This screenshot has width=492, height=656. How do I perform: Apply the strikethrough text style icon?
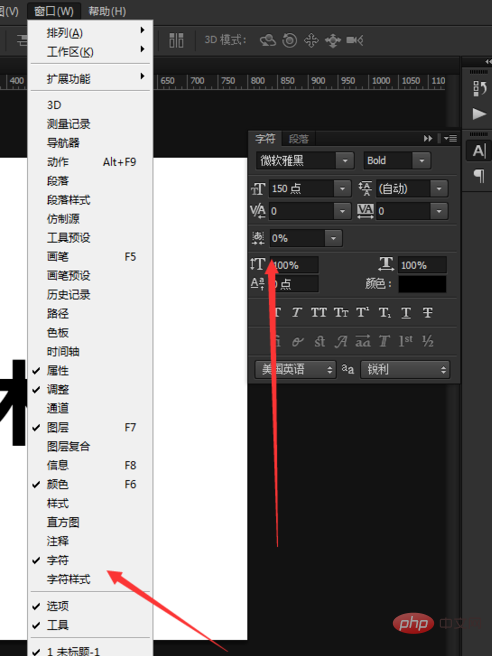pos(427,313)
